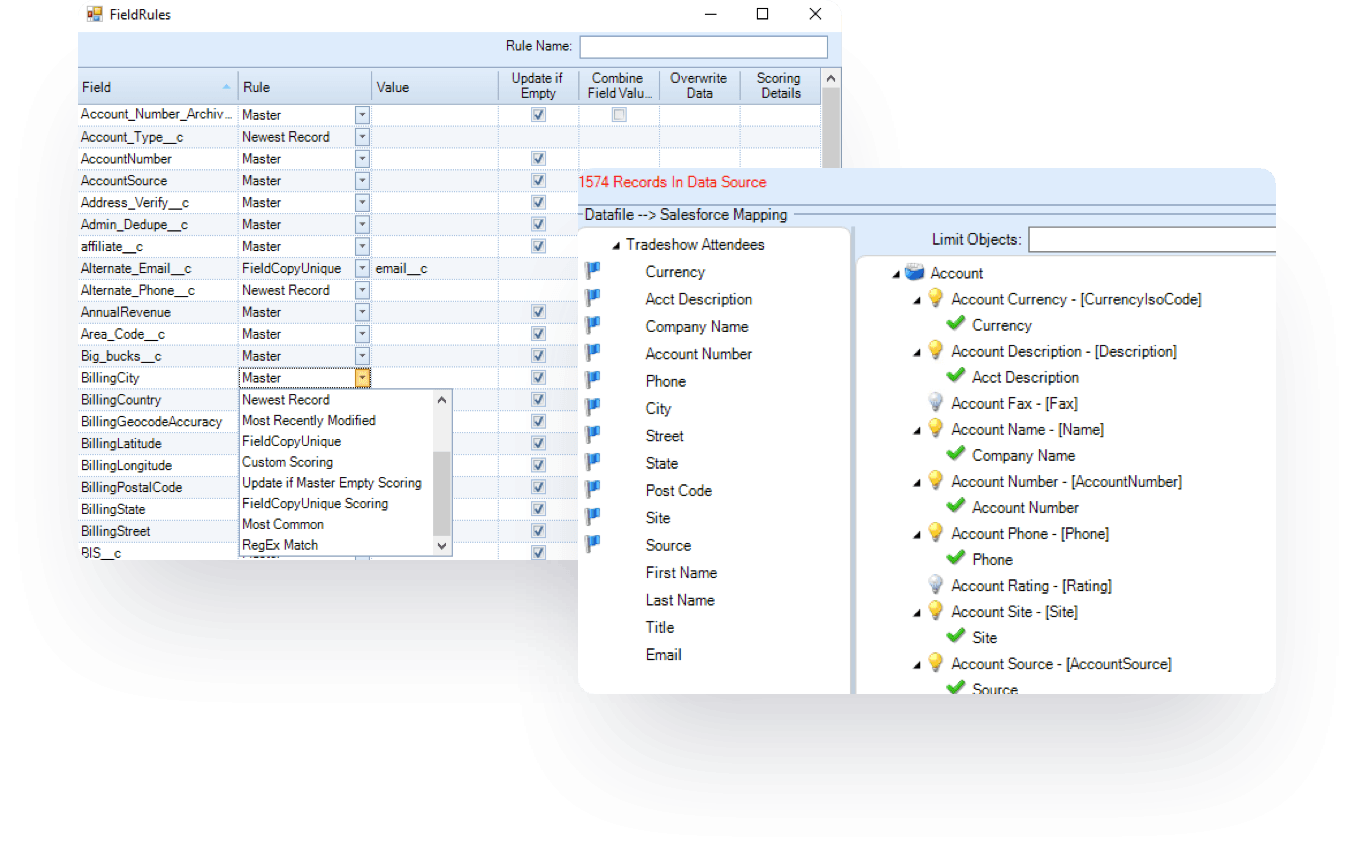Click the lightbulb icon for Account Number - [AccountNumber]
The width and height of the screenshot is (1354, 852).
[935, 480]
